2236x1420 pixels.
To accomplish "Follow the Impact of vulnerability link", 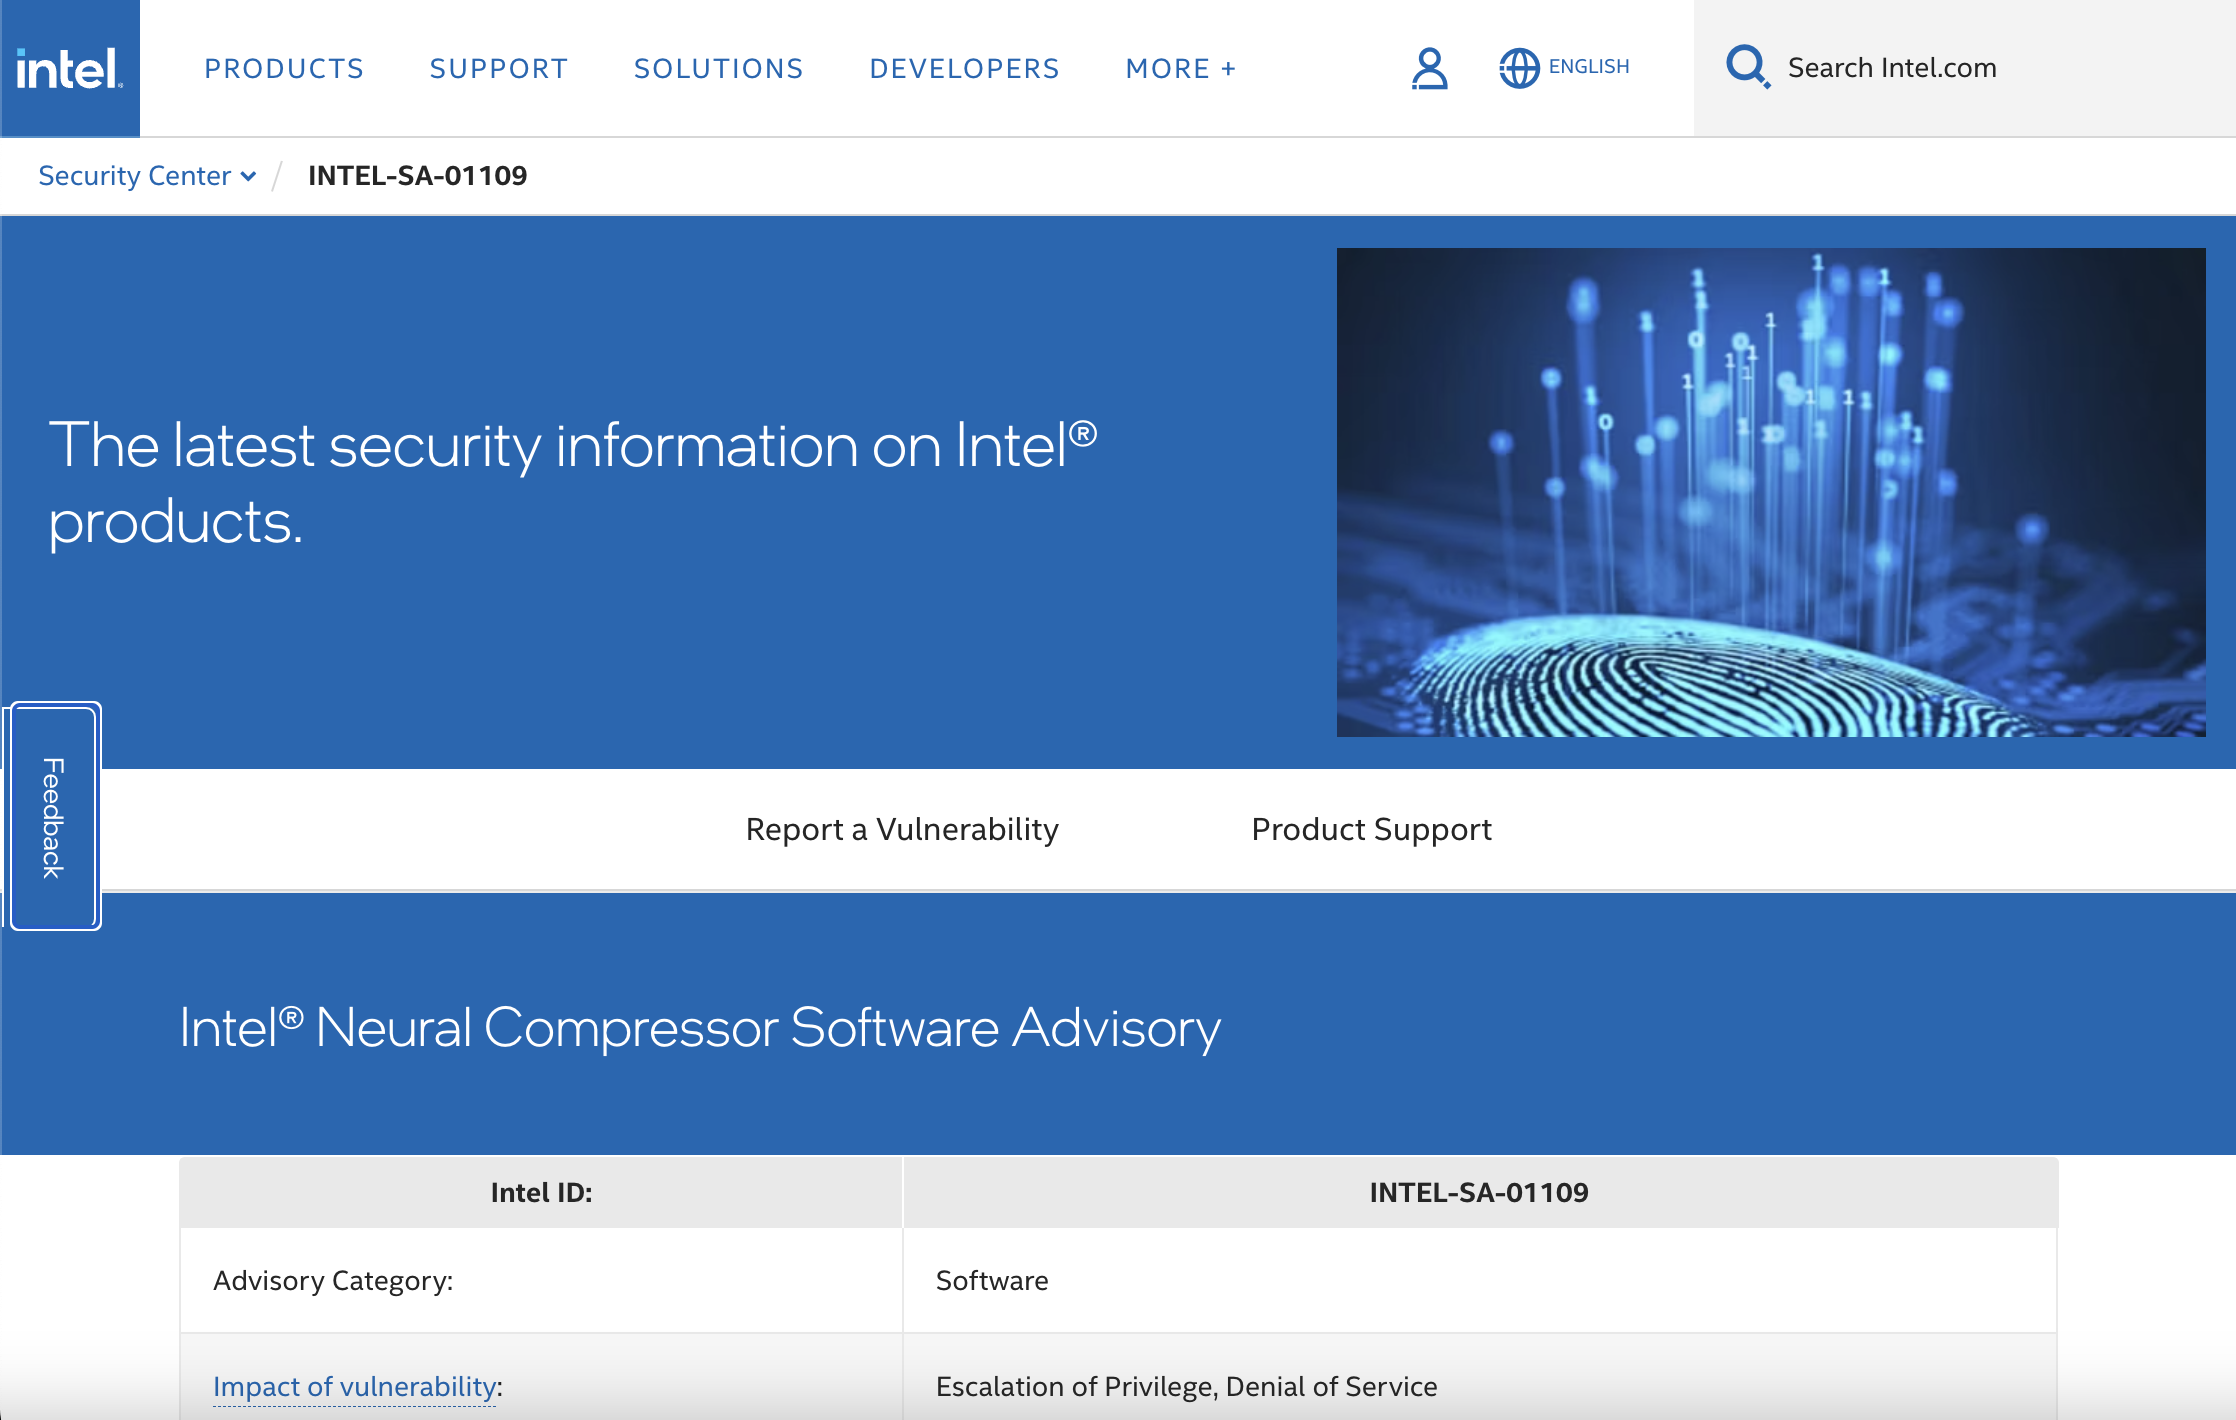I will click(355, 1386).
